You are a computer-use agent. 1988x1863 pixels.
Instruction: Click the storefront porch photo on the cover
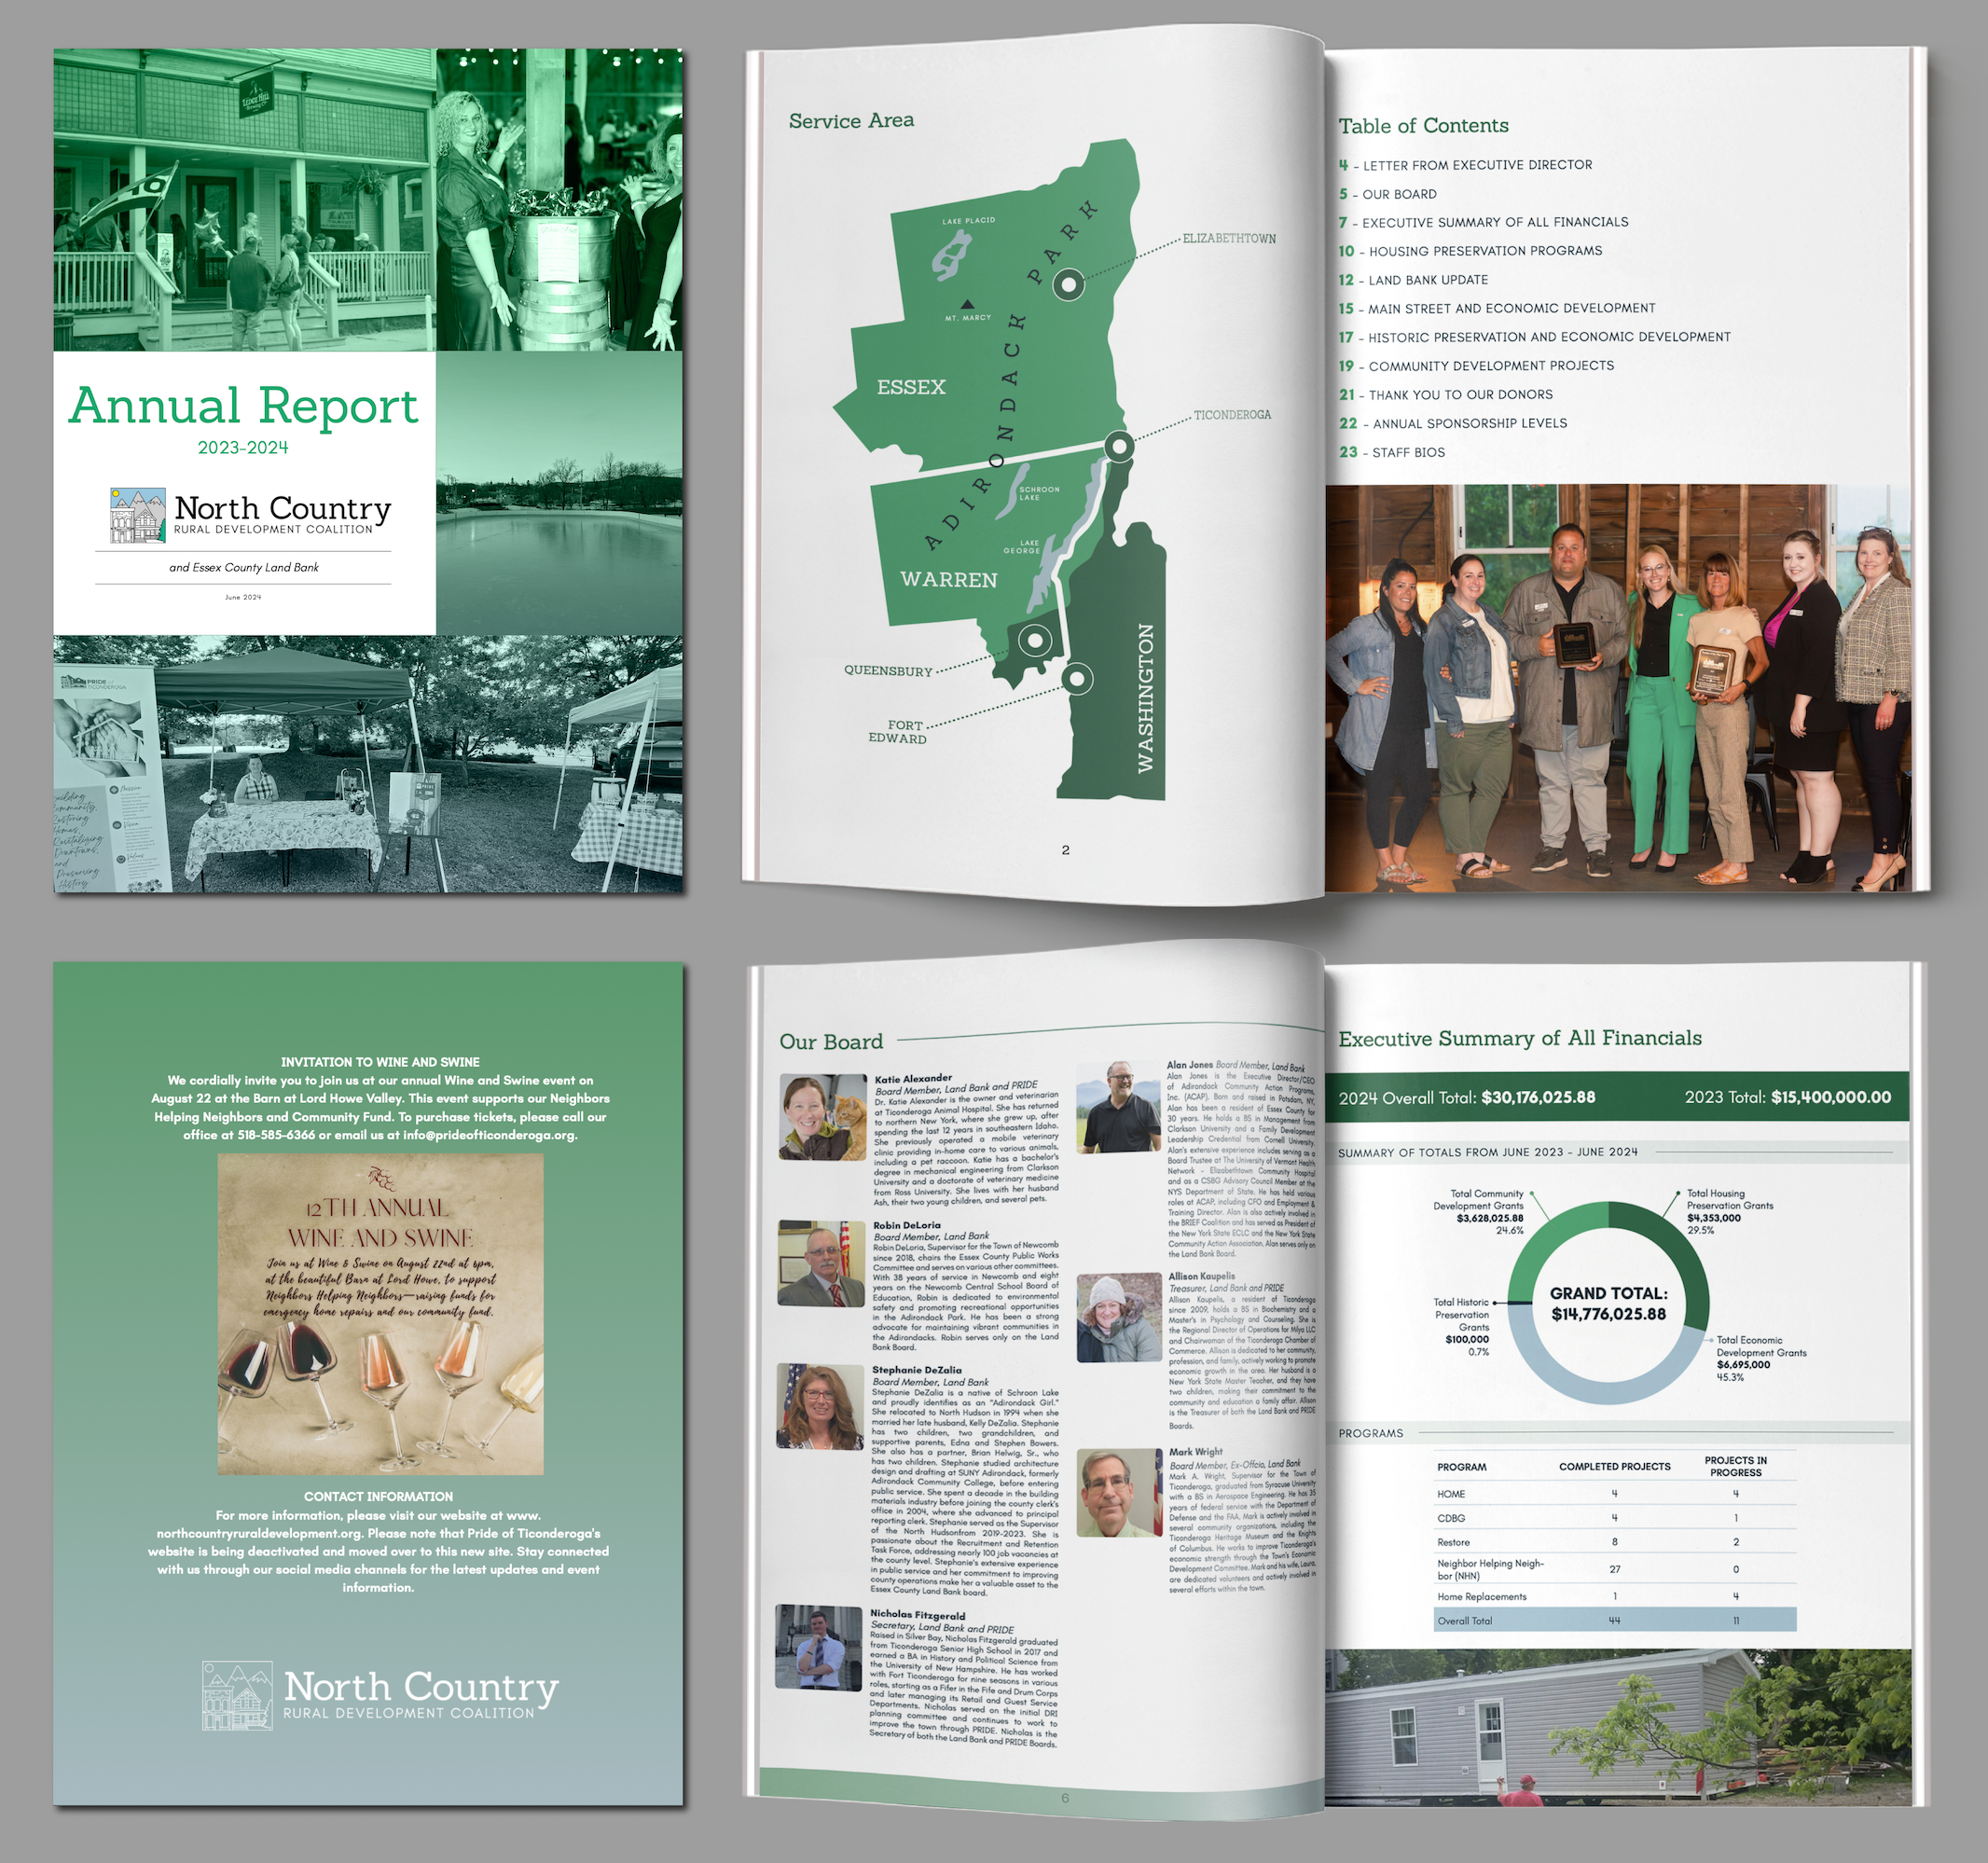click(245, 200)
